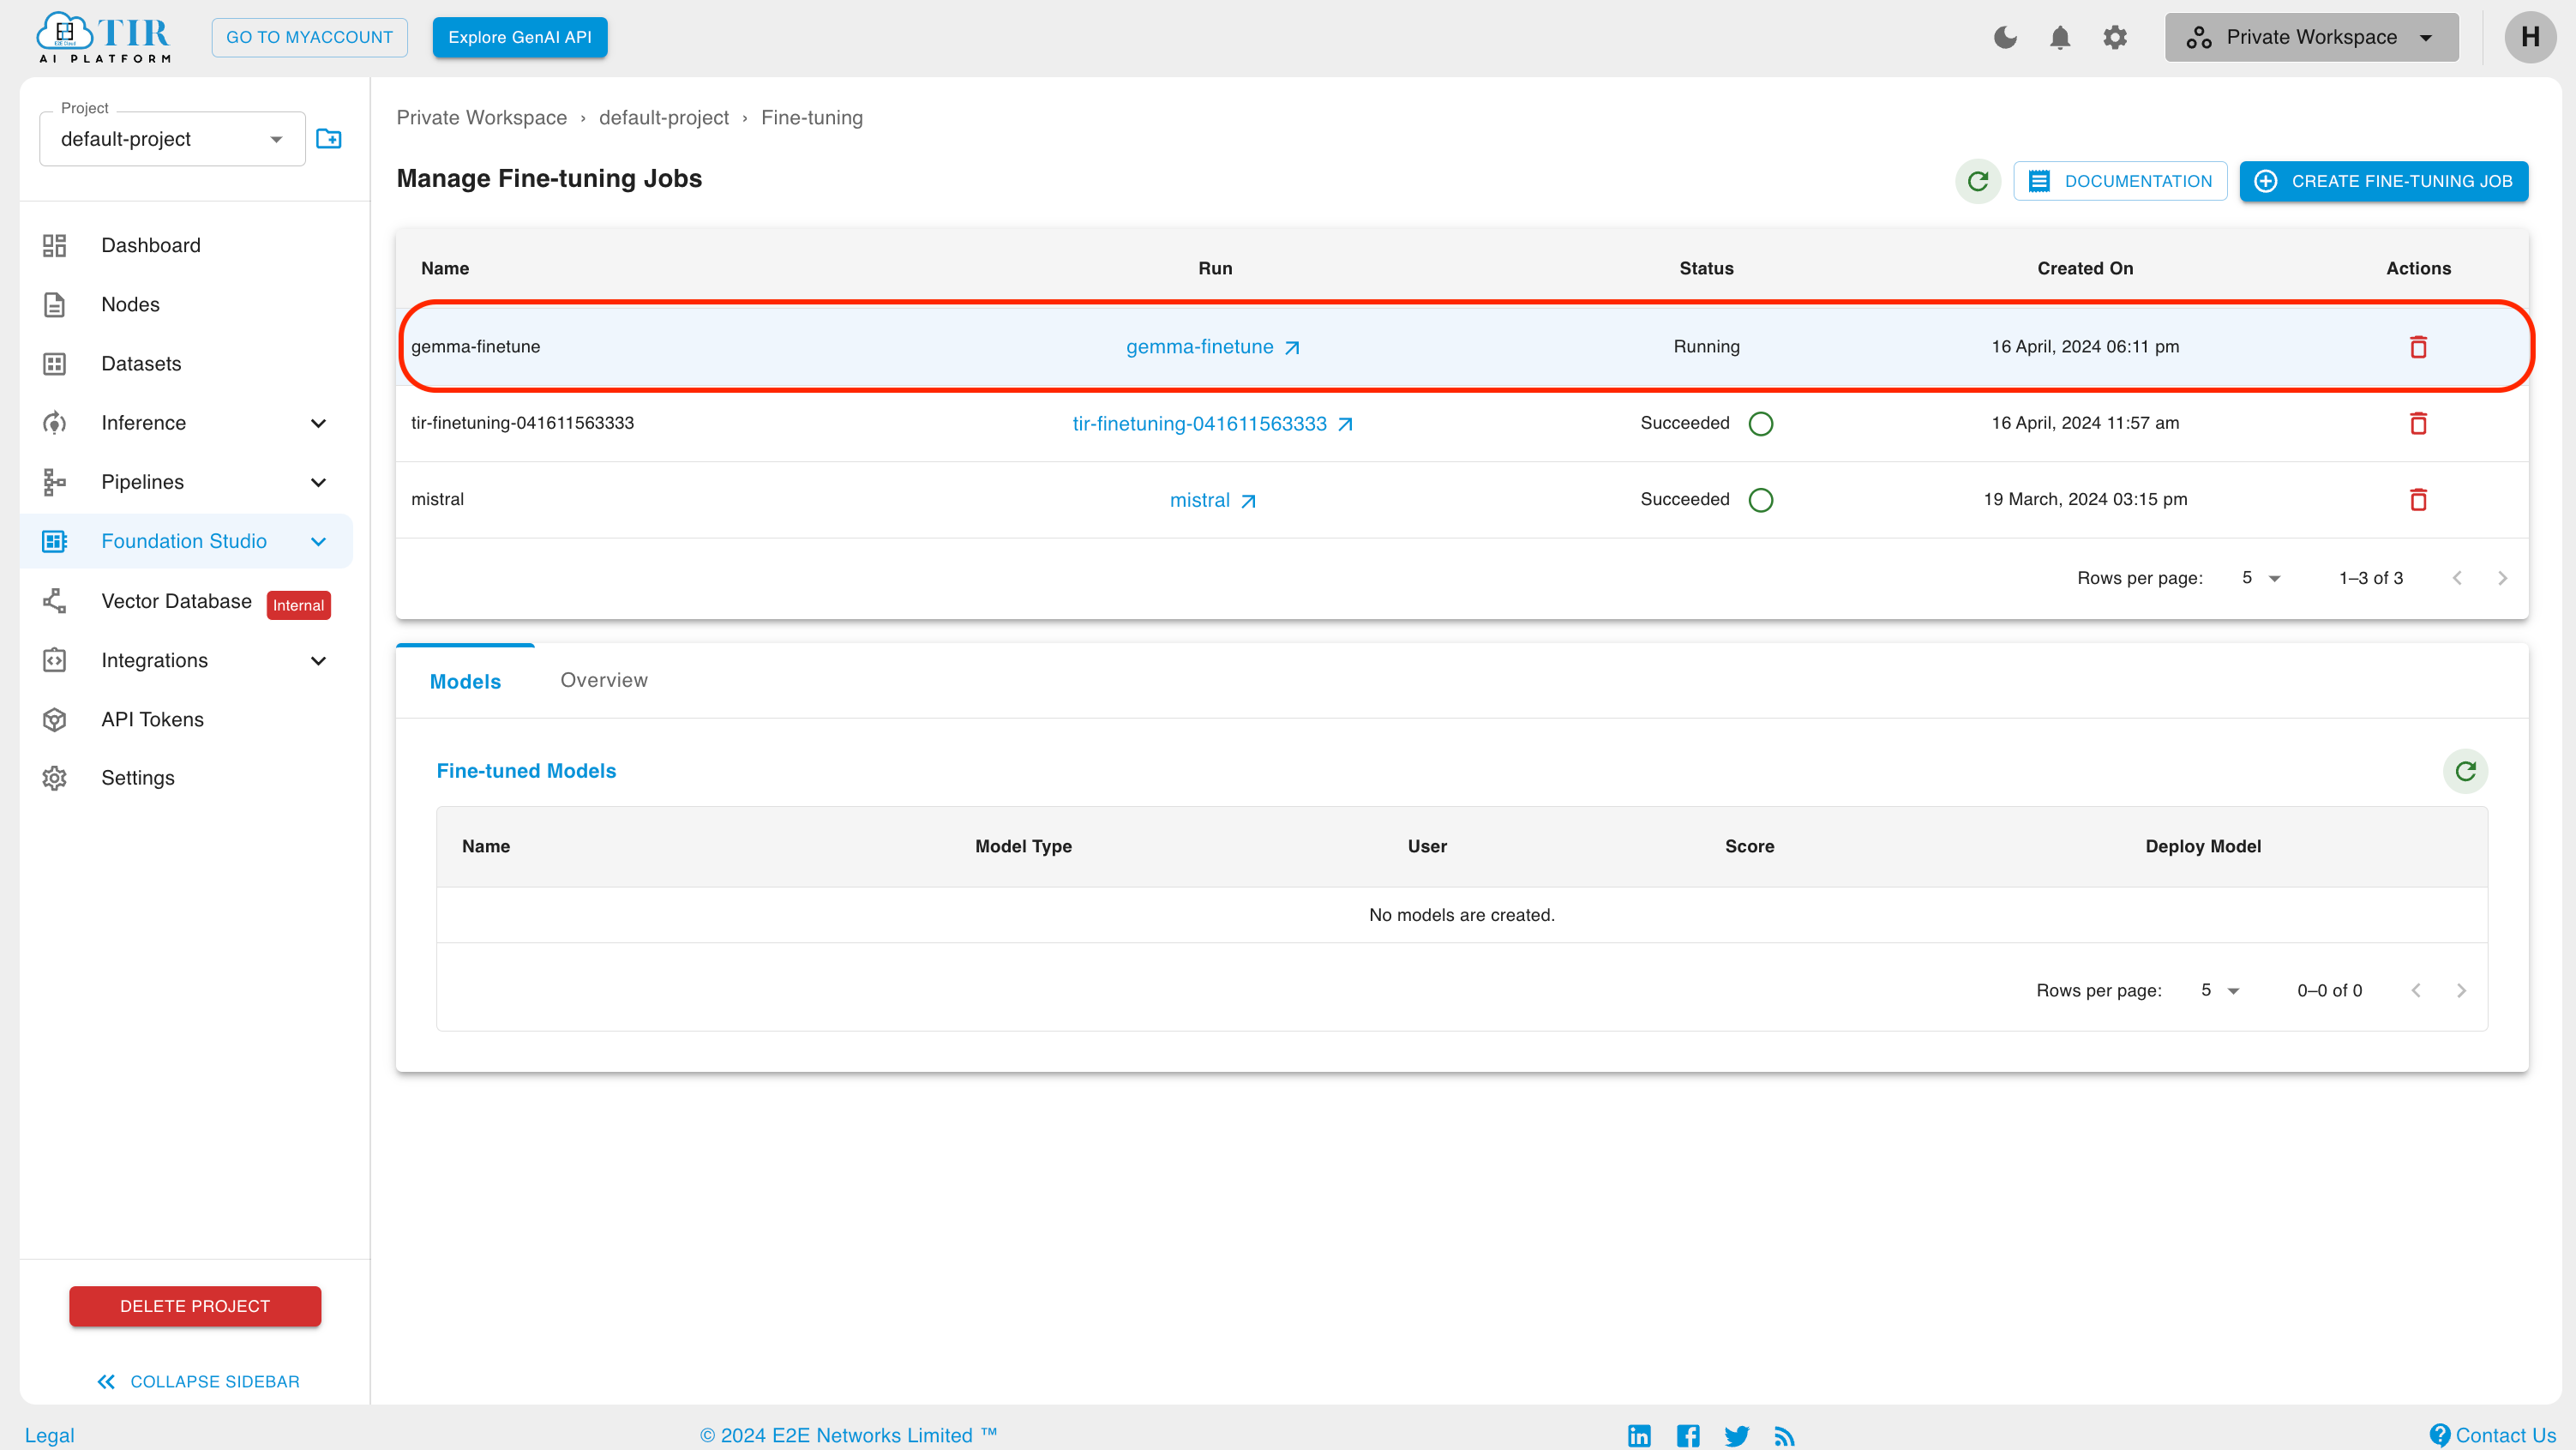Viewport: 2576px width, 1450px height.
Task: Open Dashboard in the sidebar
Action: (150, 245)
